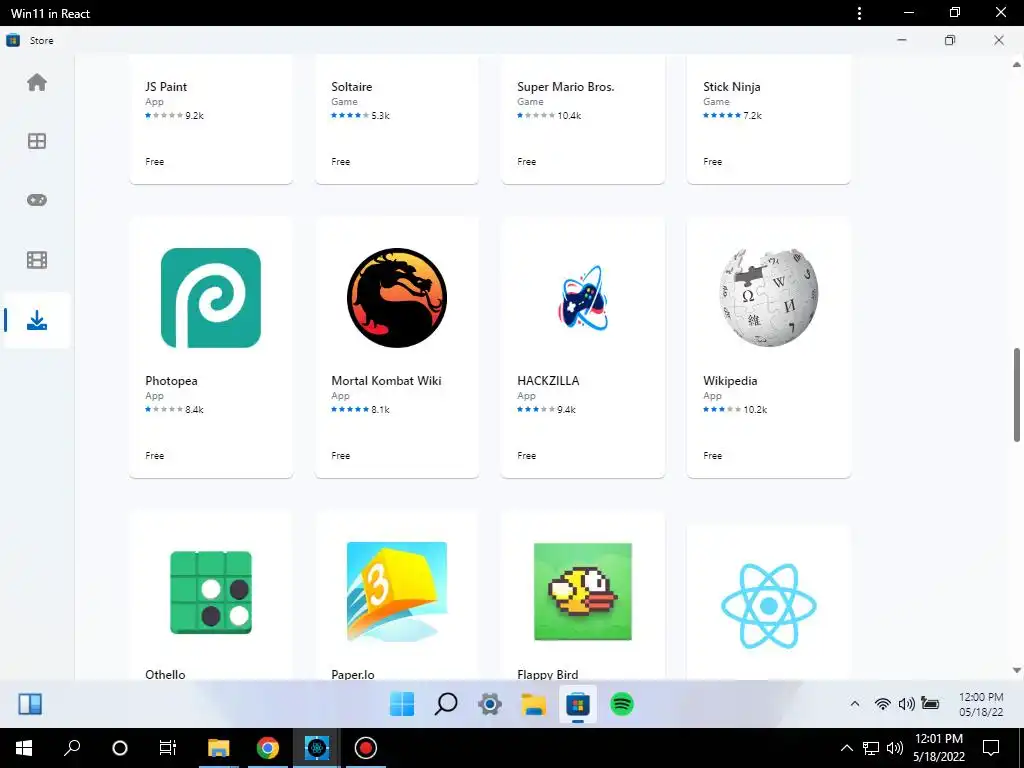This screenshot has height=768, width=1024.
Task: Open Chrome in the host taskbar
Action: point(268,748)
